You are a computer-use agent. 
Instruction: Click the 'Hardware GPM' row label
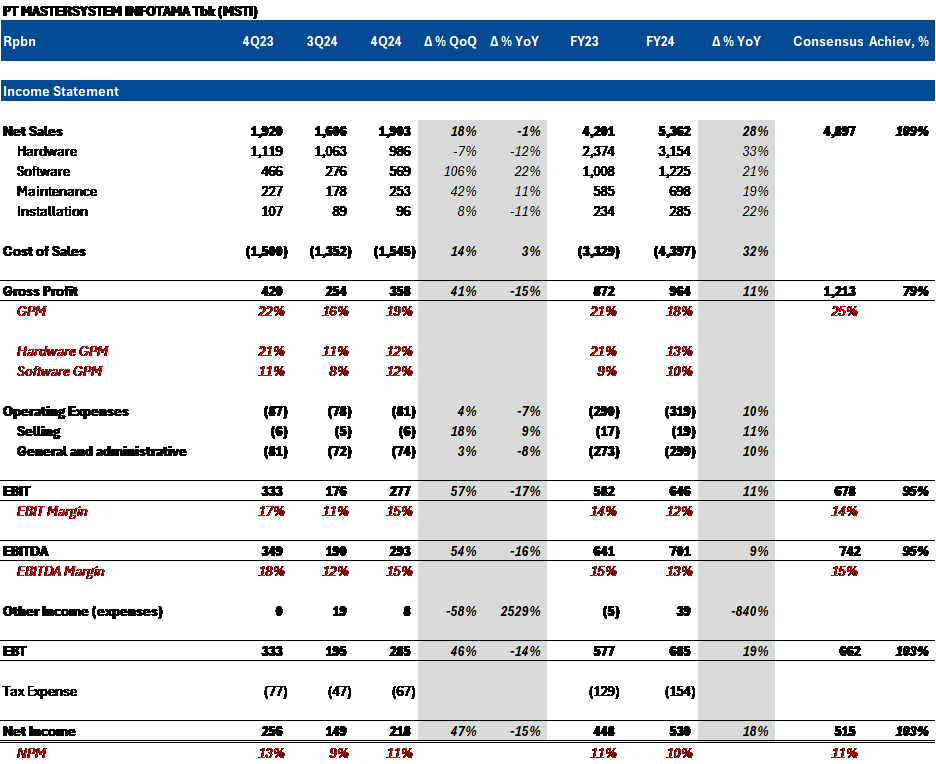[x=63, y=351]
